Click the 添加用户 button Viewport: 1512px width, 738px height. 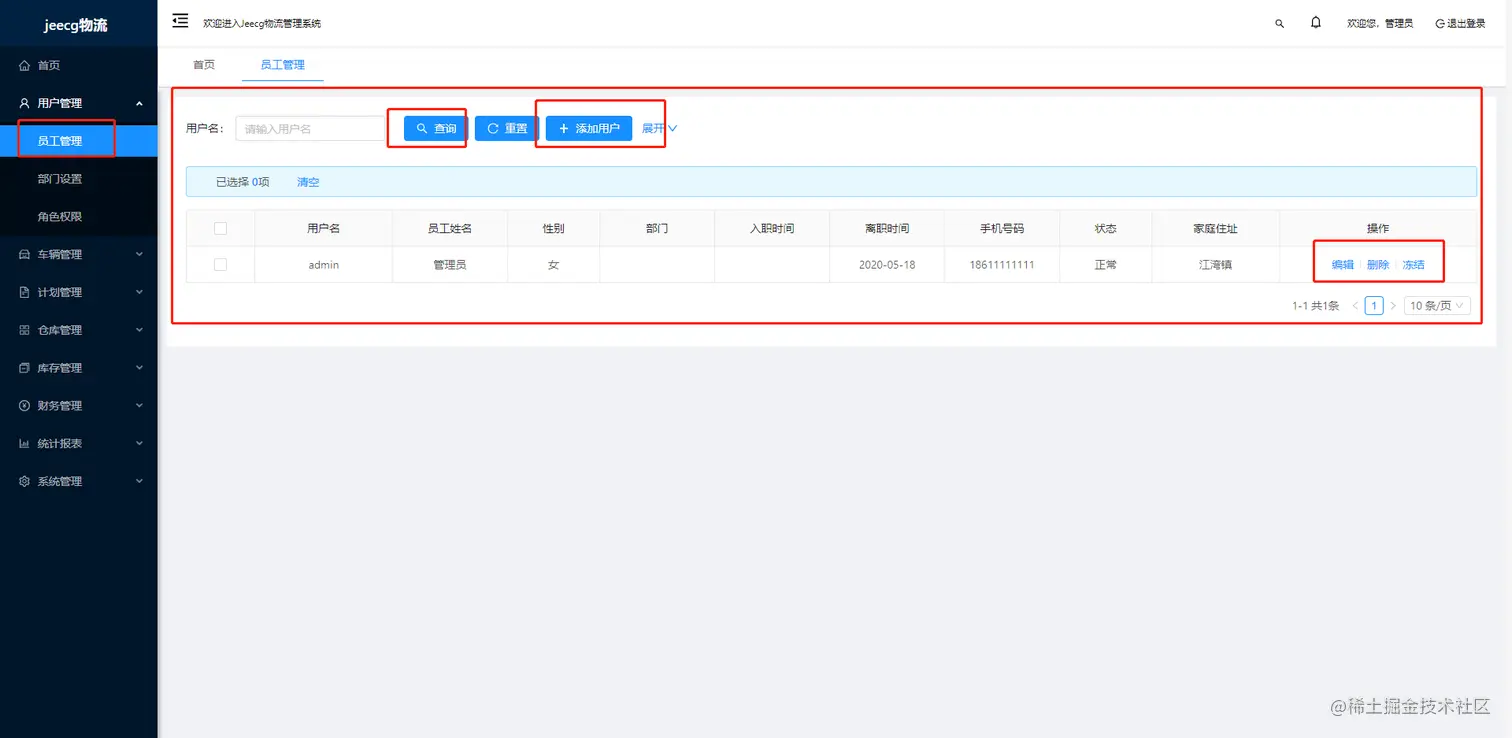589,128
